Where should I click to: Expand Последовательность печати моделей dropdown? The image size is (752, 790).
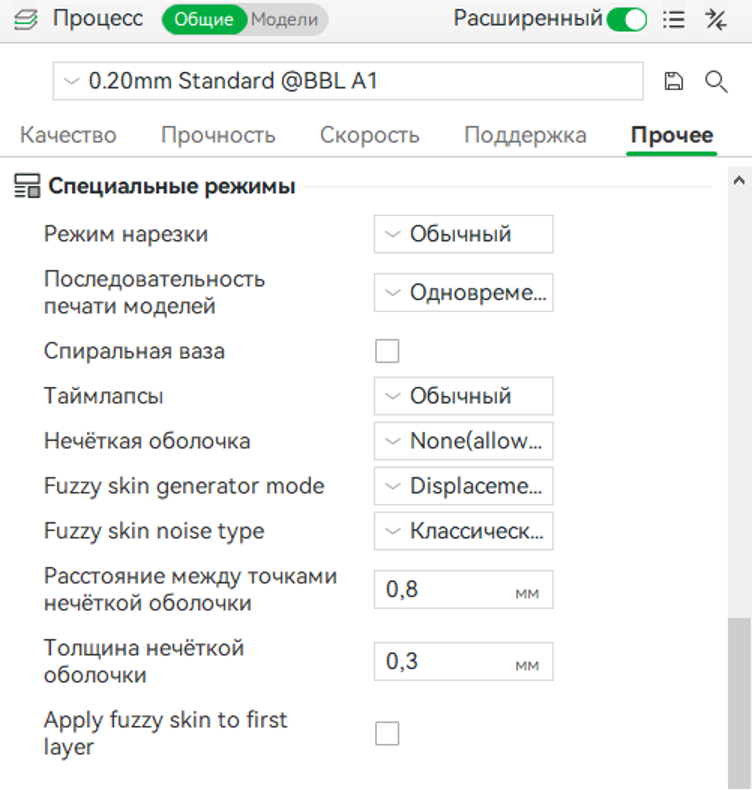(x=463, y=293)
